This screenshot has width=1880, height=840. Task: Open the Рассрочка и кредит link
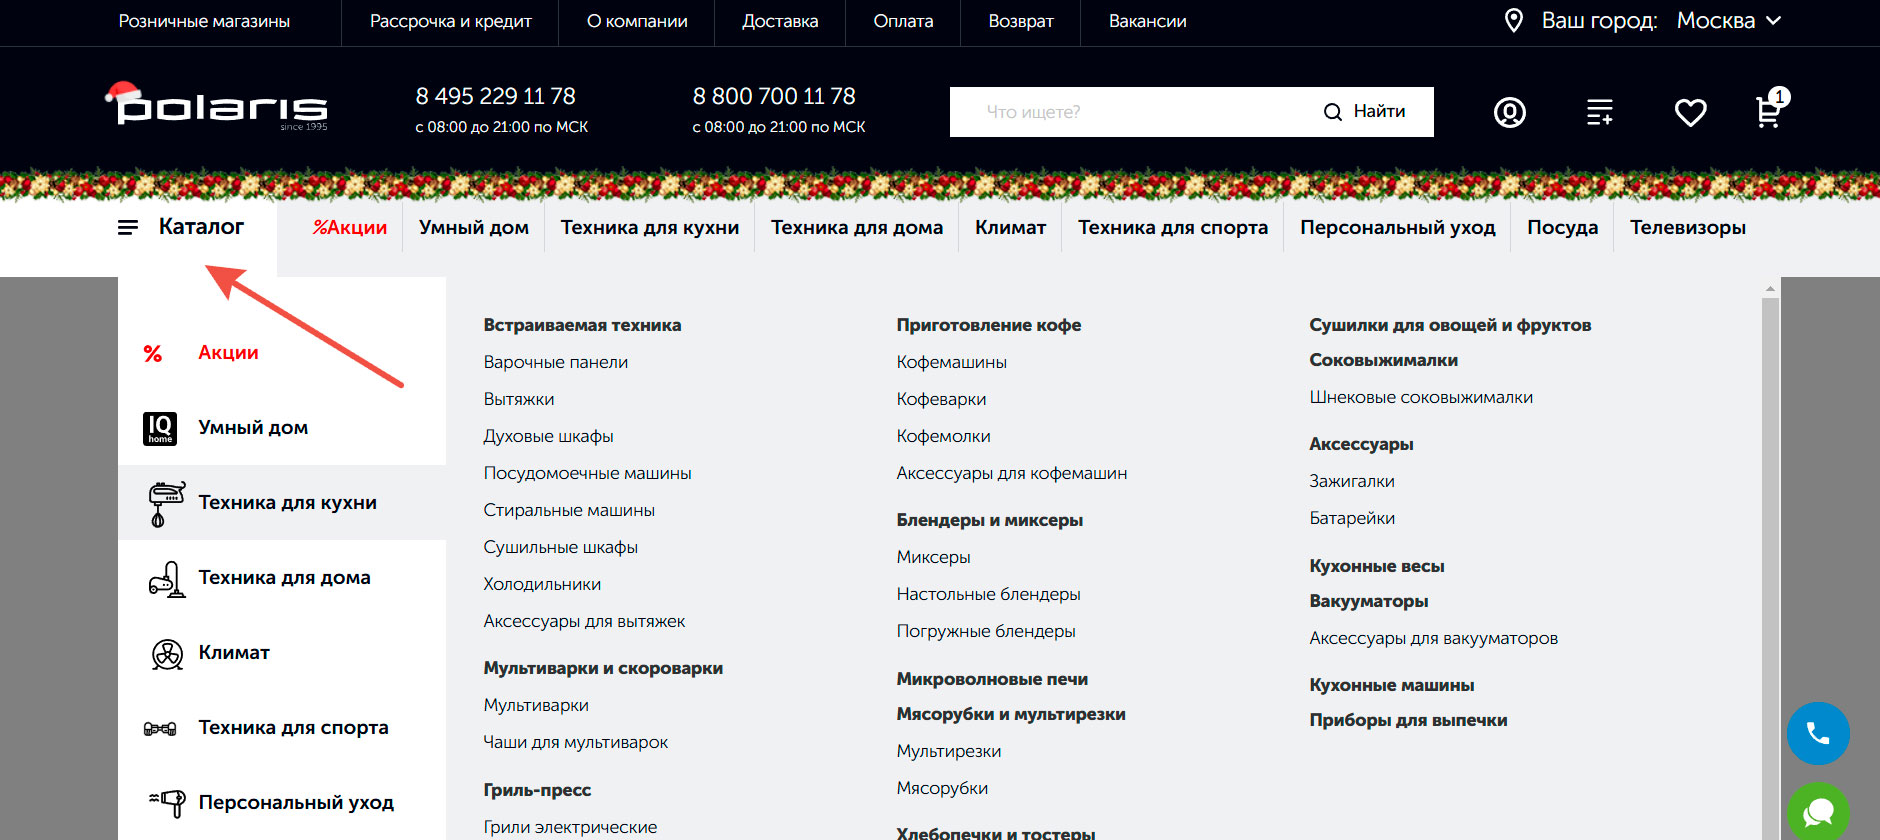coord(451,21)
